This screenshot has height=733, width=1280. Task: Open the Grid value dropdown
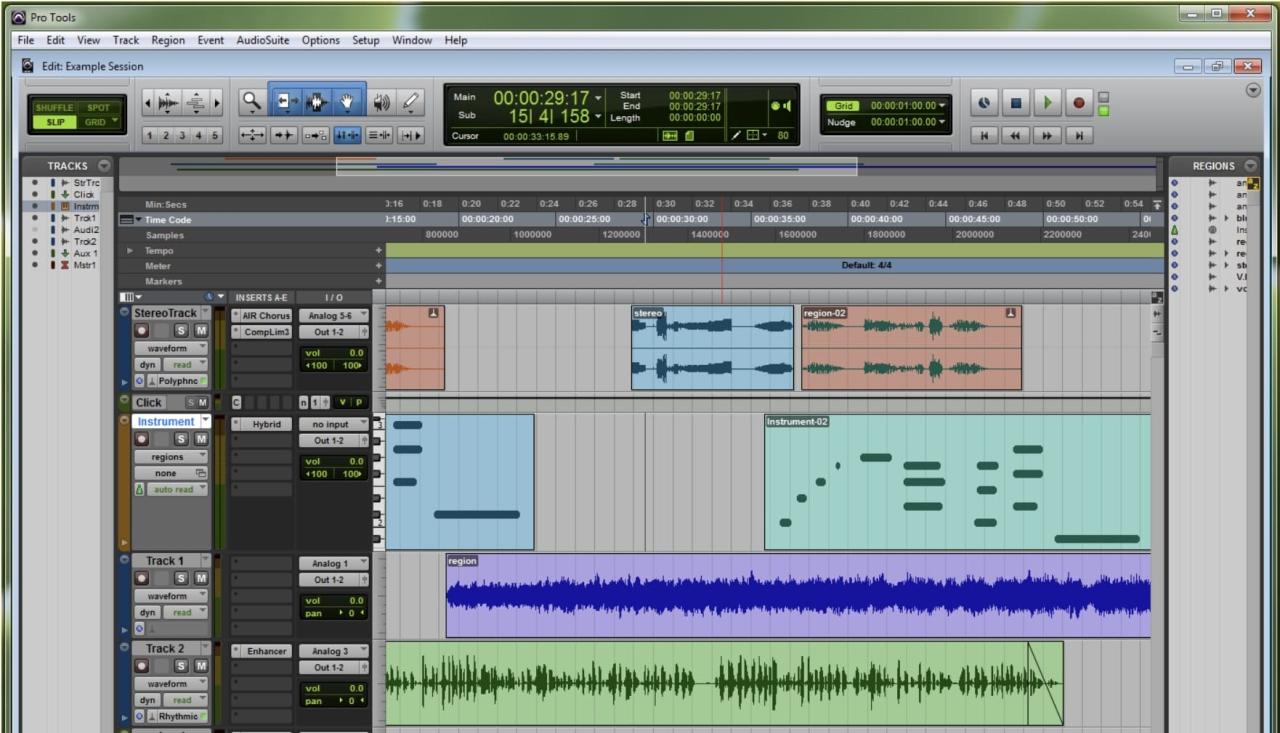point(942,104)
